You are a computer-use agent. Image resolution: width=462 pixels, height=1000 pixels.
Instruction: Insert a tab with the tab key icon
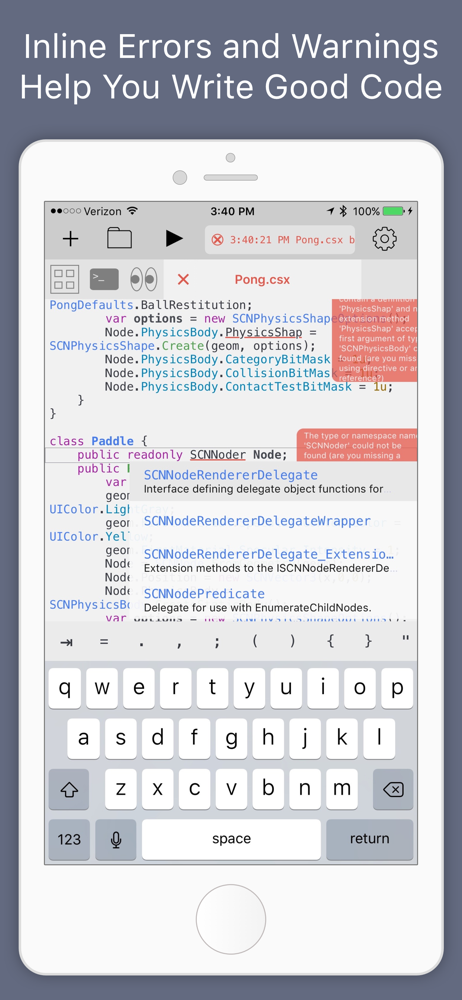point(66,642)
